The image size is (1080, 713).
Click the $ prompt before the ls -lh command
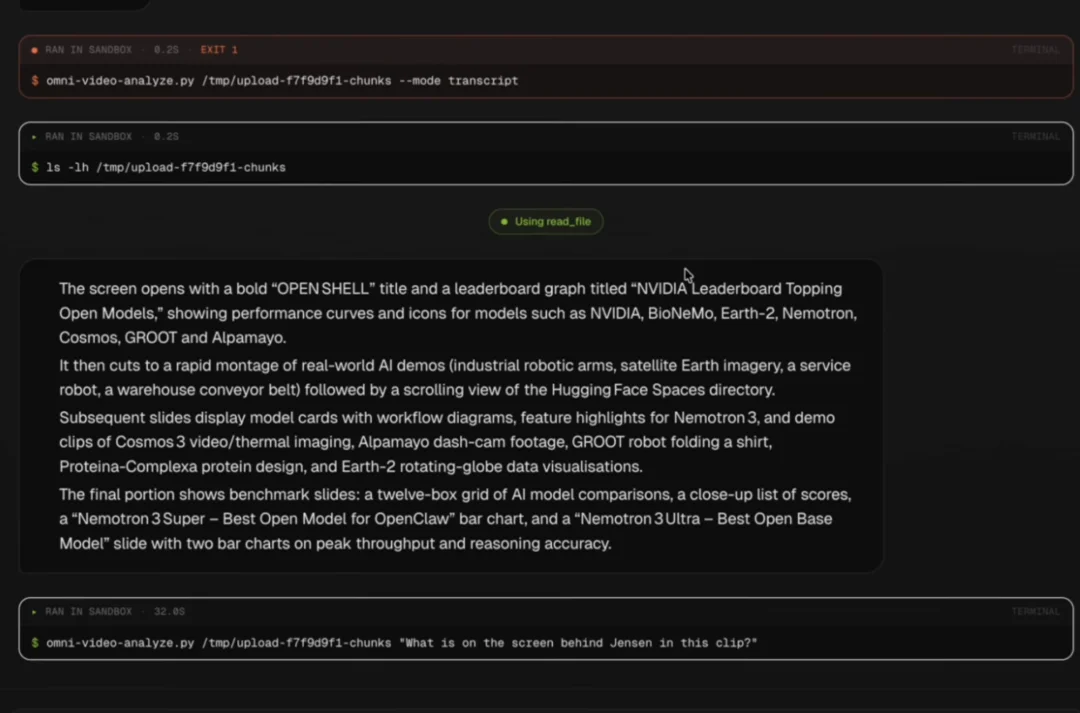pos(35,168)
